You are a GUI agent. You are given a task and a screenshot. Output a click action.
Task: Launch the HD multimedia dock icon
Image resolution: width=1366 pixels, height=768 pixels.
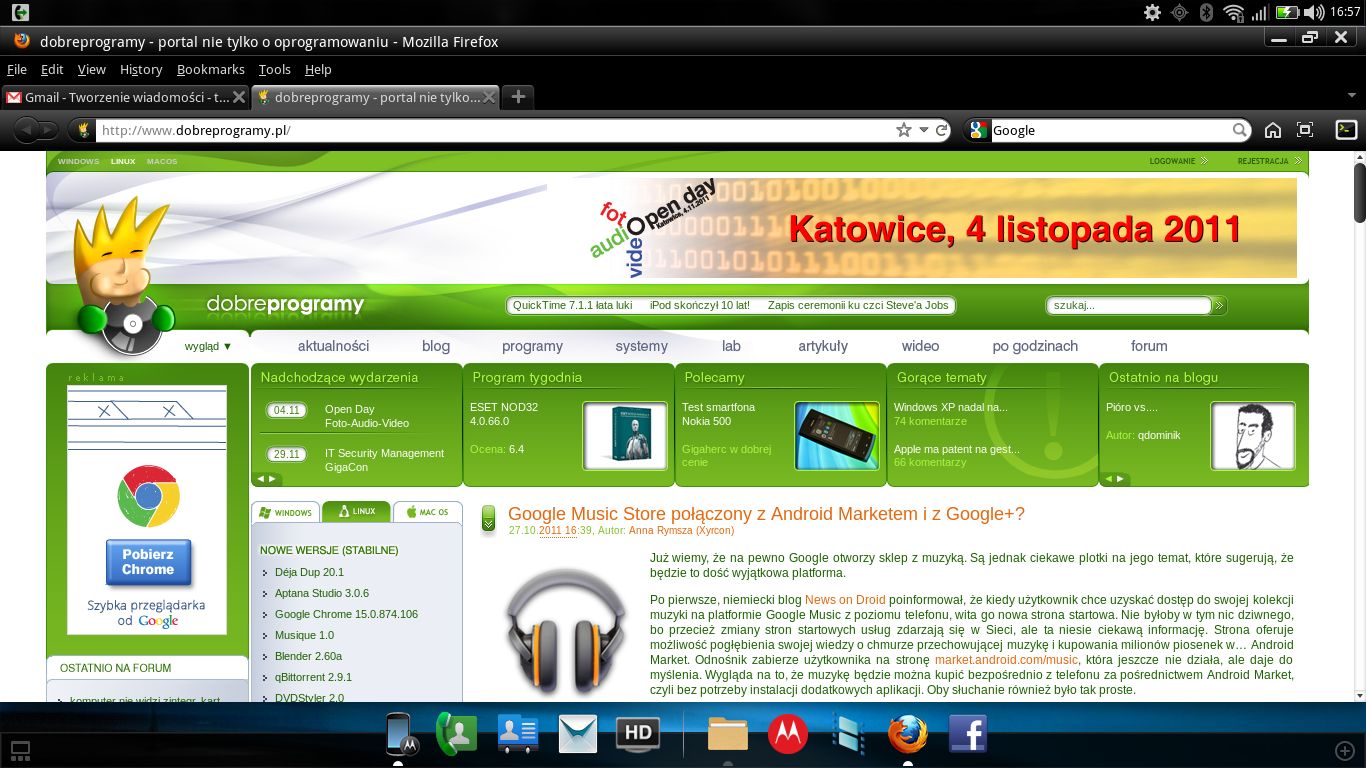(x=638, y=734)
